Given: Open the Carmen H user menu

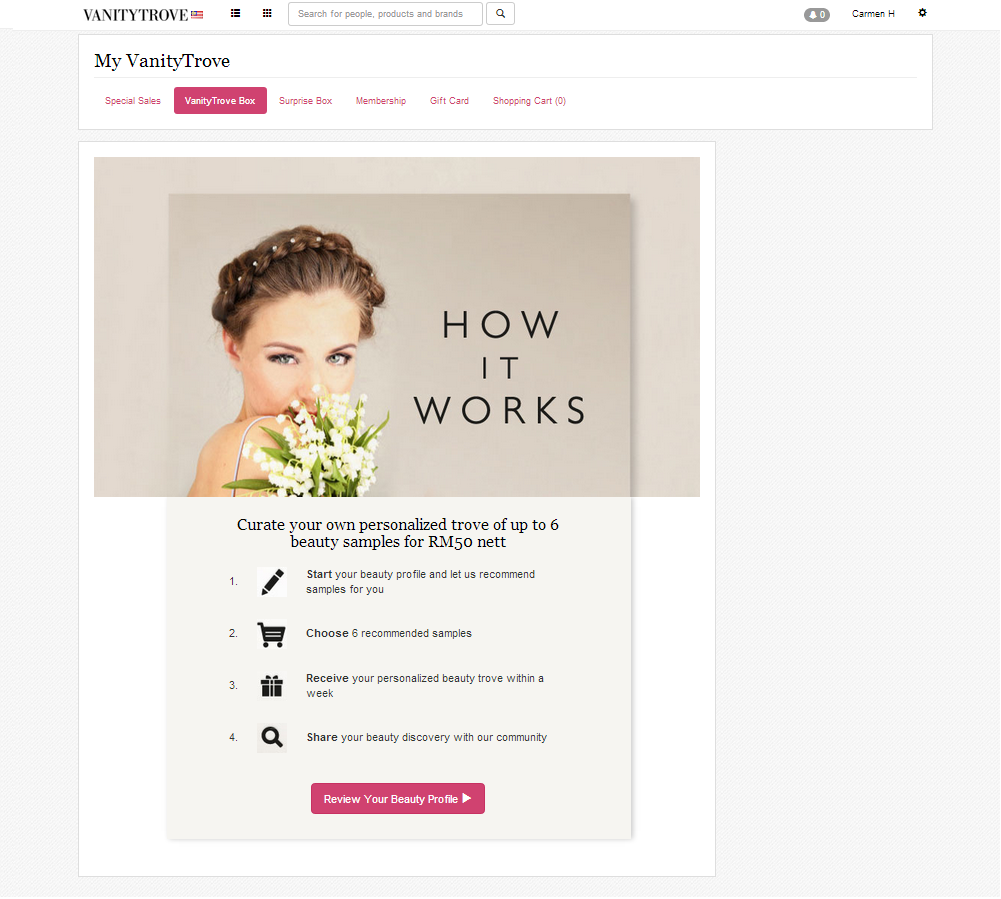Looking at the screenshot, I should (x=873, y=14).
